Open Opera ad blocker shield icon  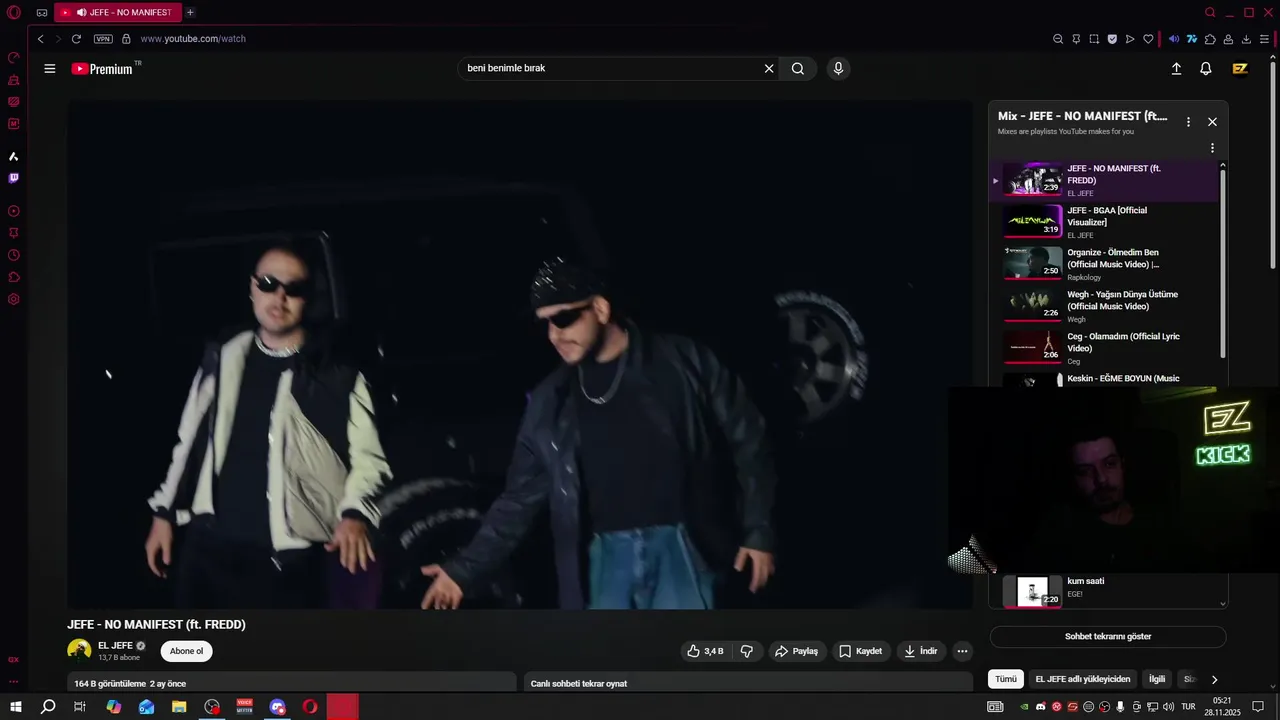coord(1112,39)
